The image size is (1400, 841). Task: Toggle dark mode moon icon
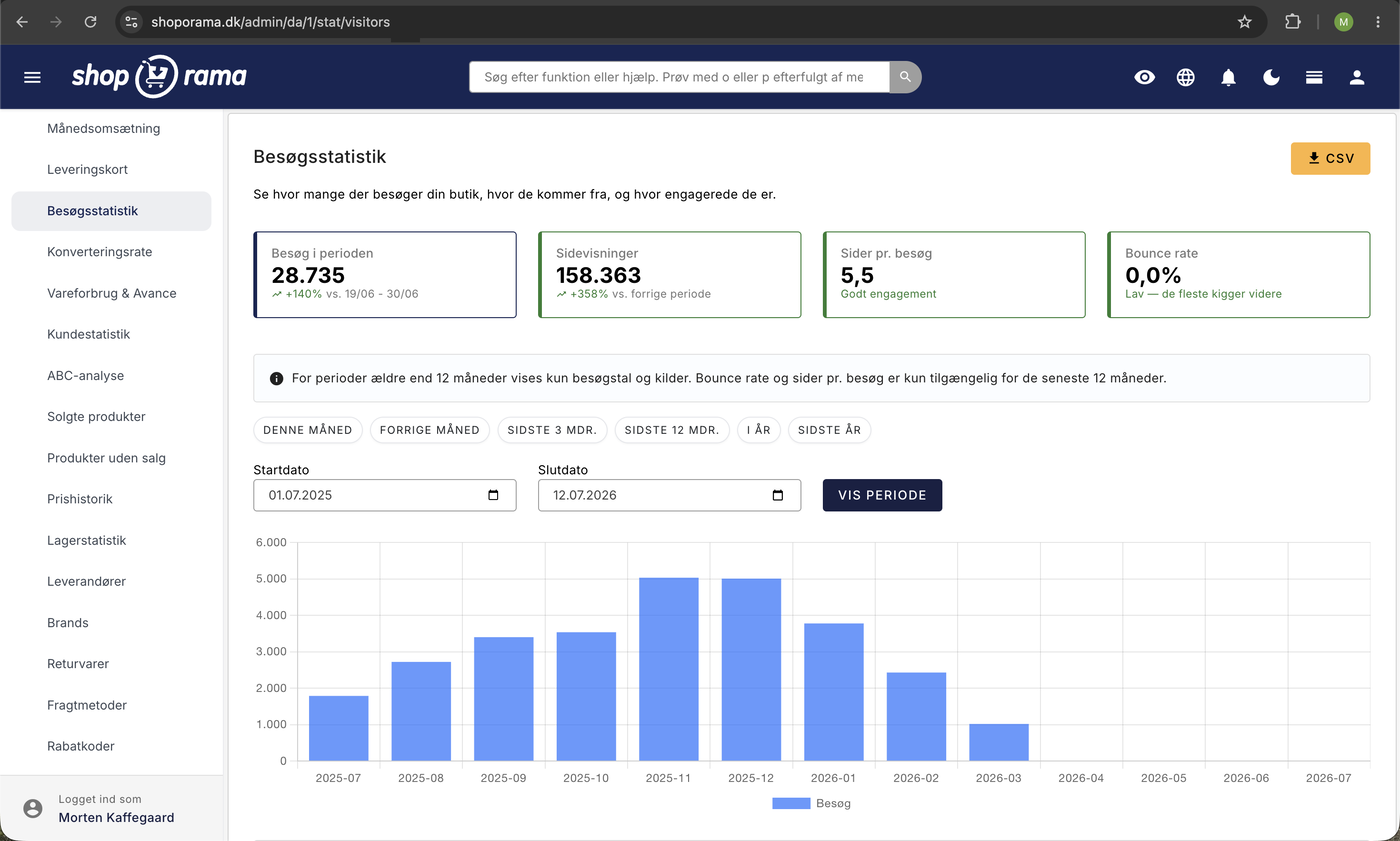[x=1272, y=77]
